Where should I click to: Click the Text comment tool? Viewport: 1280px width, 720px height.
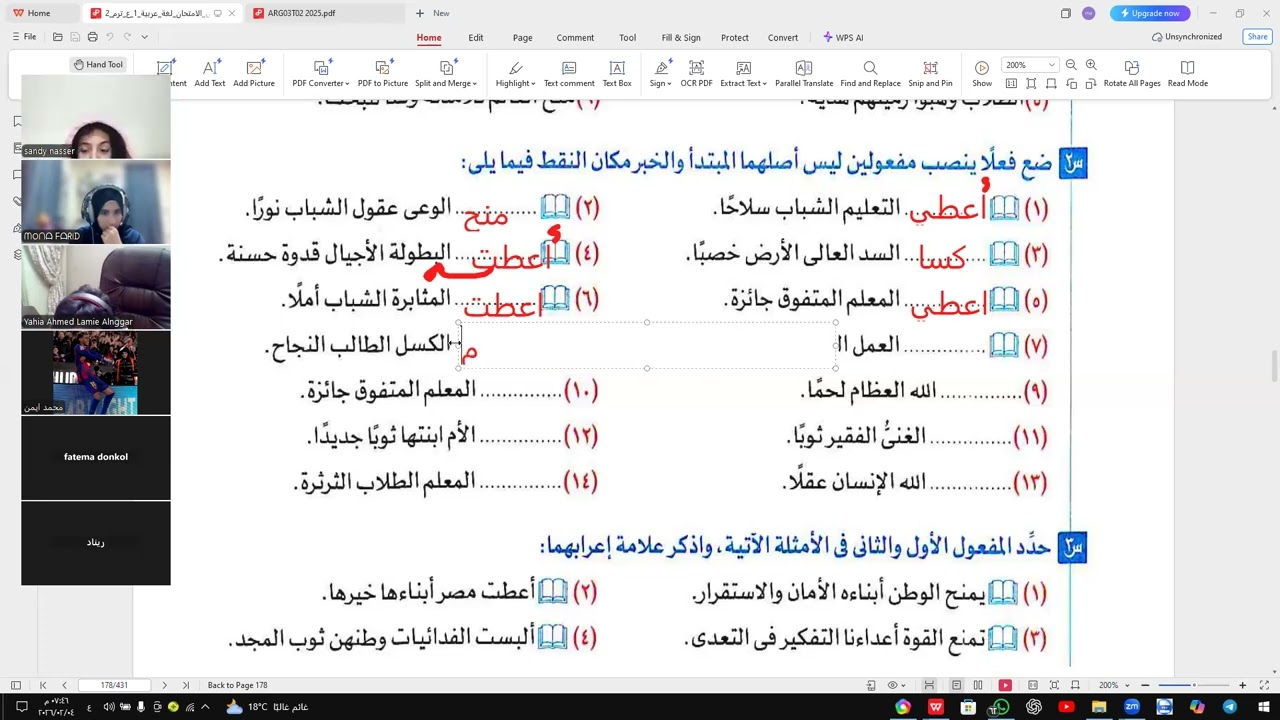coord(569,73)
